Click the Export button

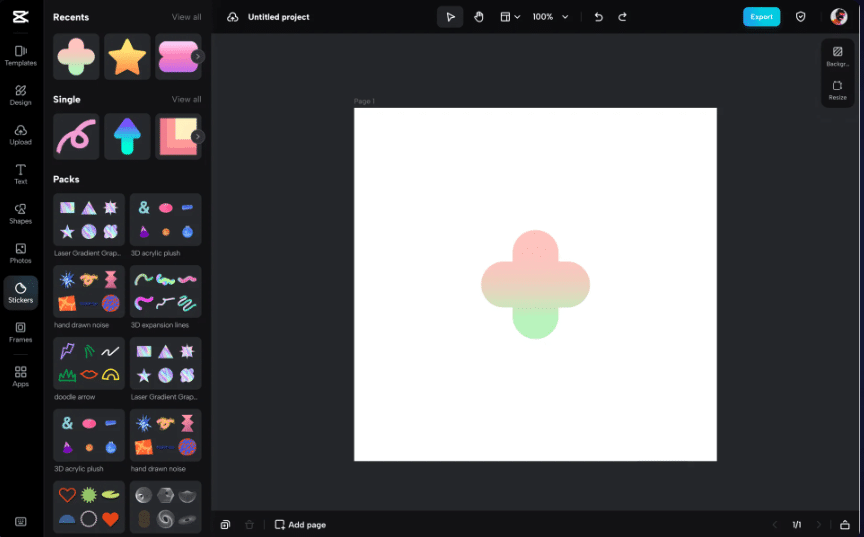click(x=761, y=17)
